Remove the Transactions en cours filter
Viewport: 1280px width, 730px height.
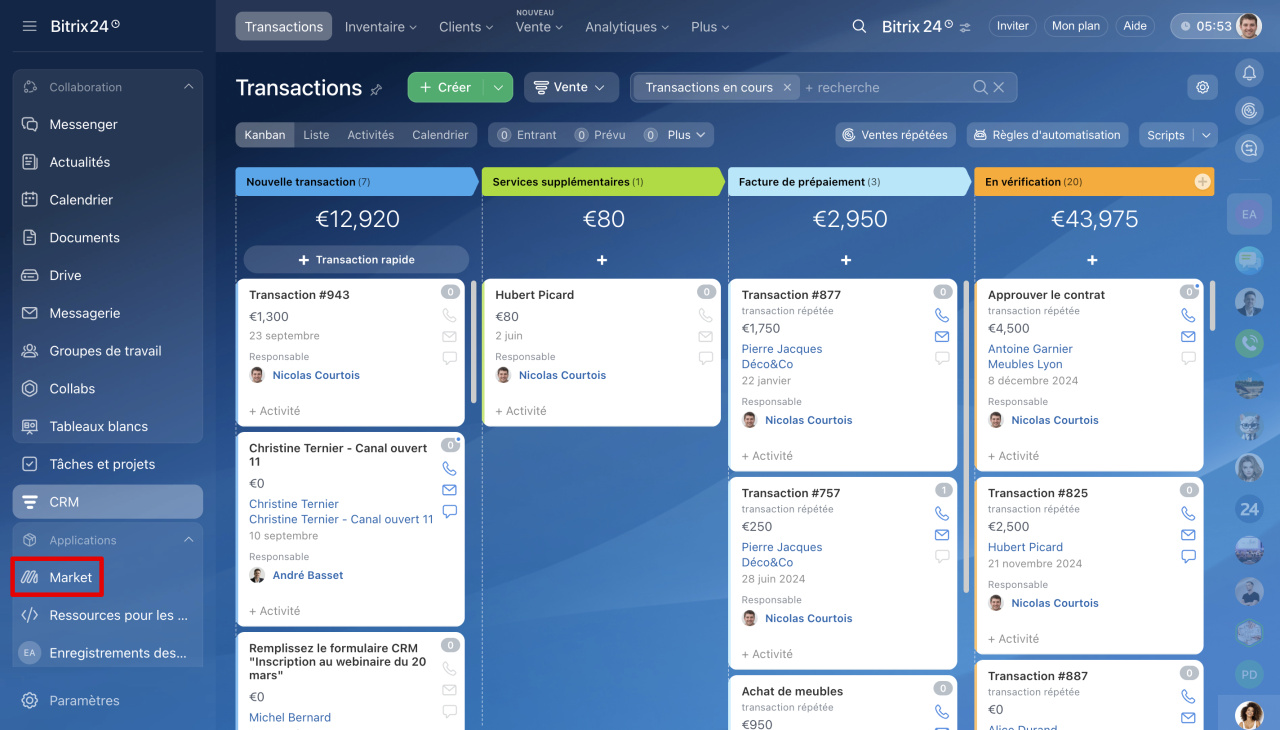(787, 88)
